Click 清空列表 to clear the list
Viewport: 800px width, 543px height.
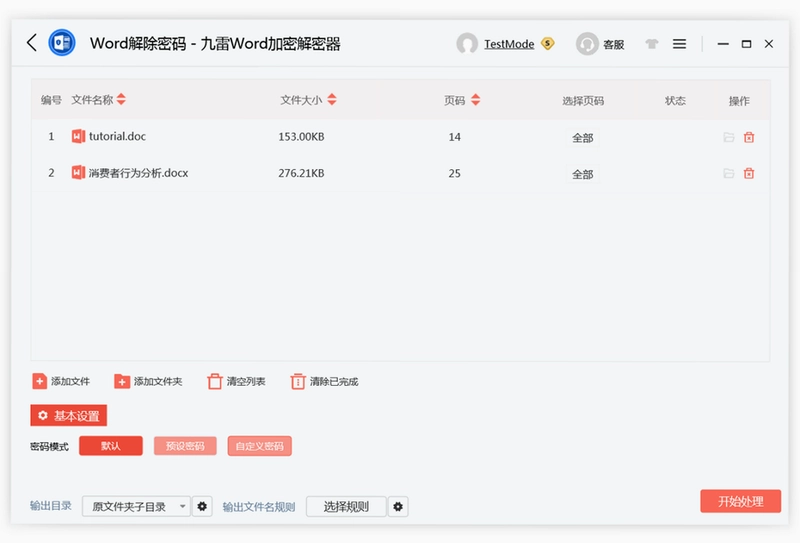point(236,381)
